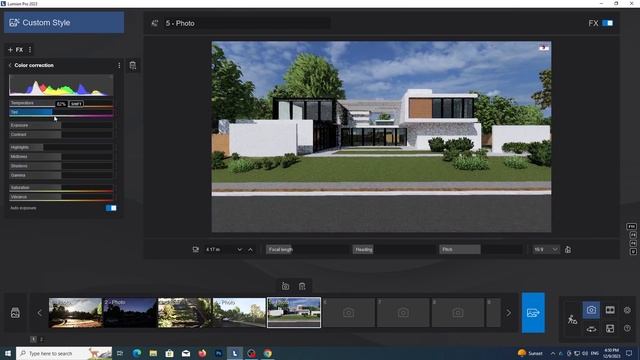Go to next photos with right arrow

click(509, 313)
